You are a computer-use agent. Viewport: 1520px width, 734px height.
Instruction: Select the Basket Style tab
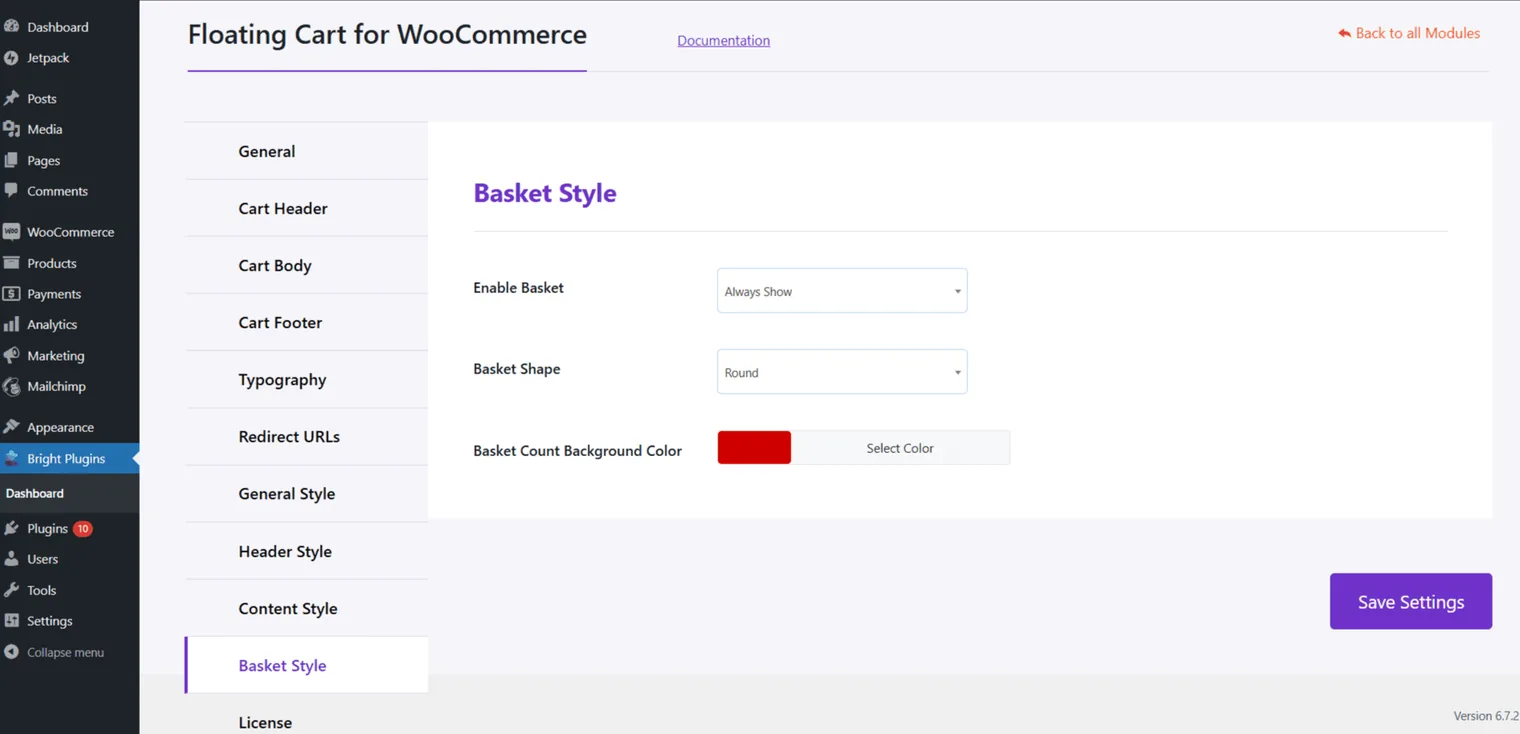307,665
